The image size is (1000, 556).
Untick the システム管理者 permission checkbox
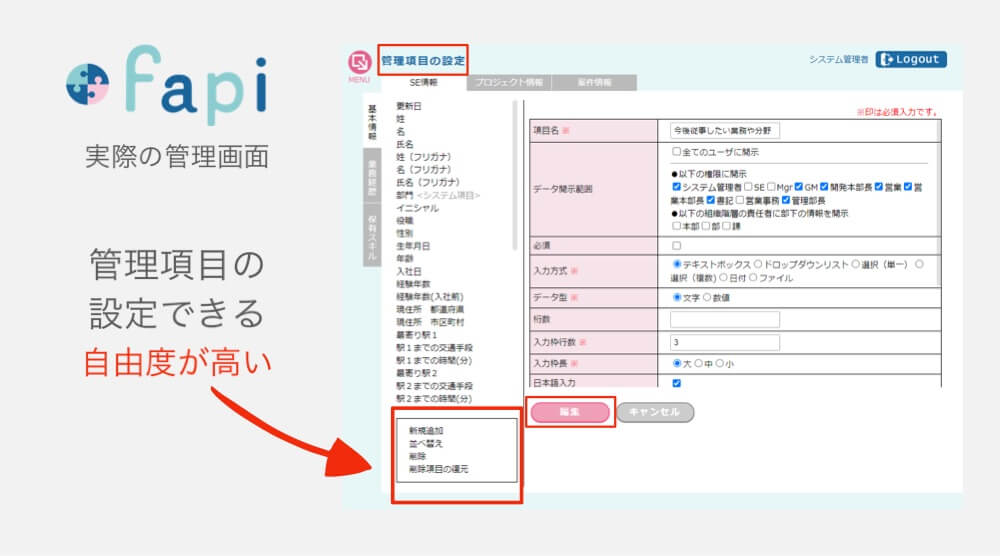click(677, 186)
